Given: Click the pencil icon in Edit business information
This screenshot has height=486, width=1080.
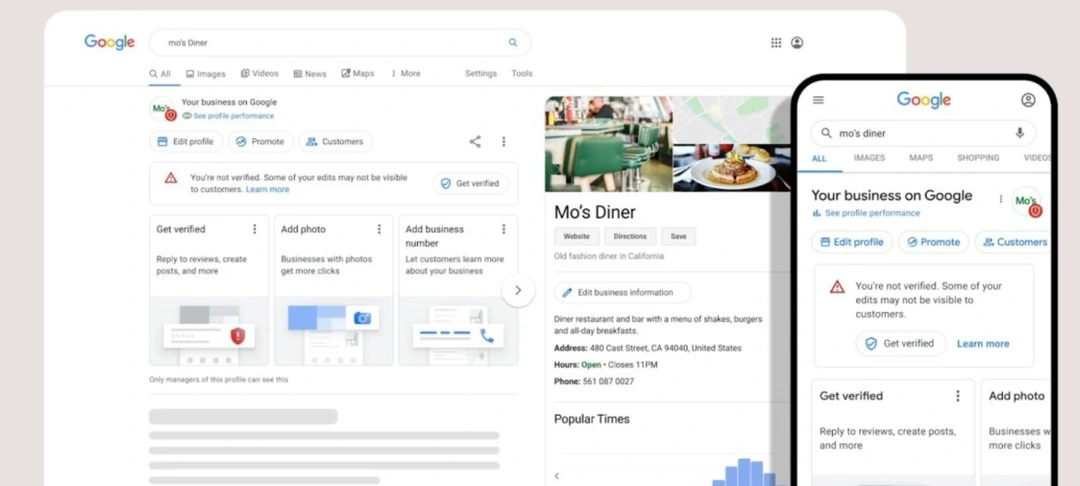Looking at the screenshot, I should click(568, 293).
